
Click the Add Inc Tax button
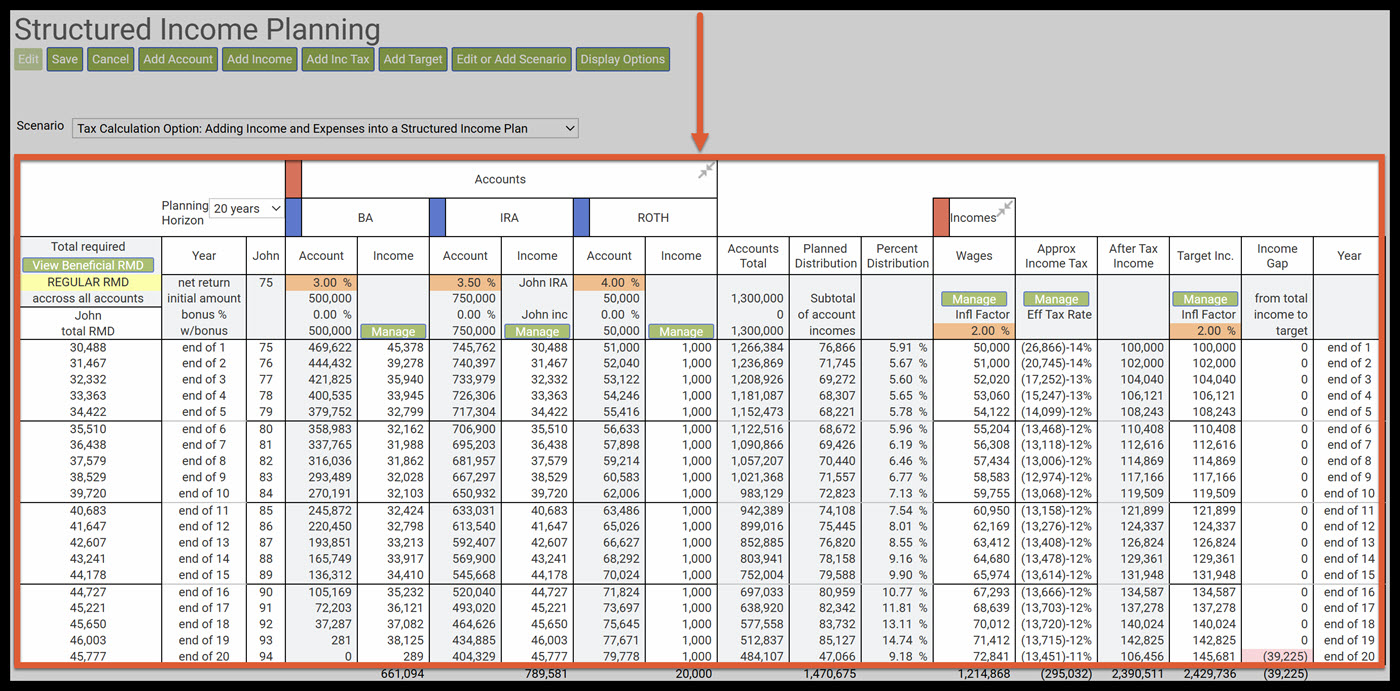point(338,59)
